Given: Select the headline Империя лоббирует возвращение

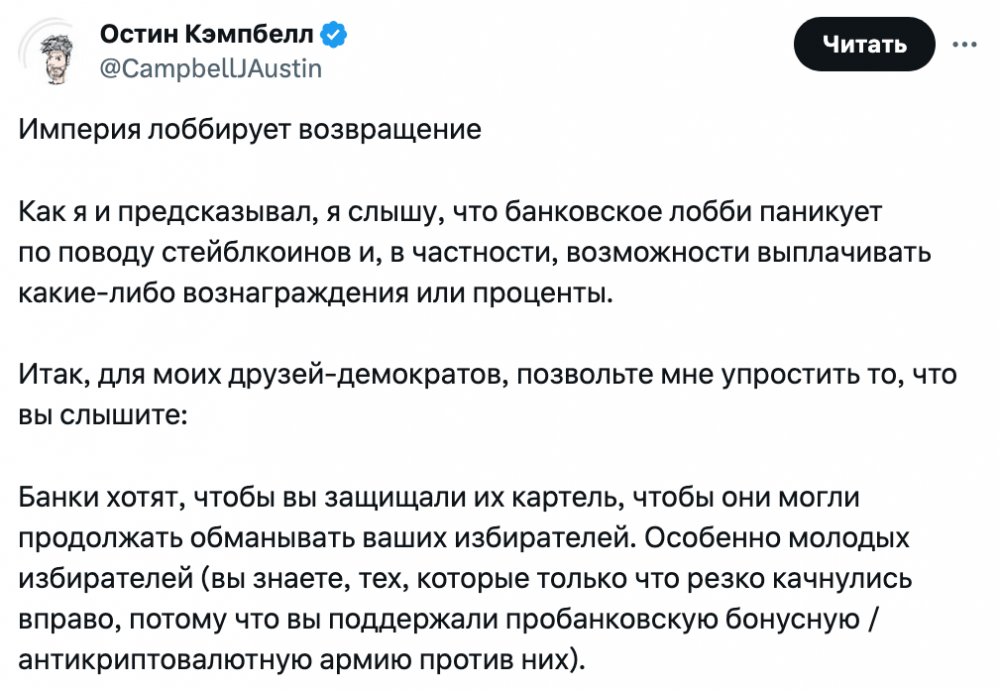Looking at the screenshot, I should point(249,129).
